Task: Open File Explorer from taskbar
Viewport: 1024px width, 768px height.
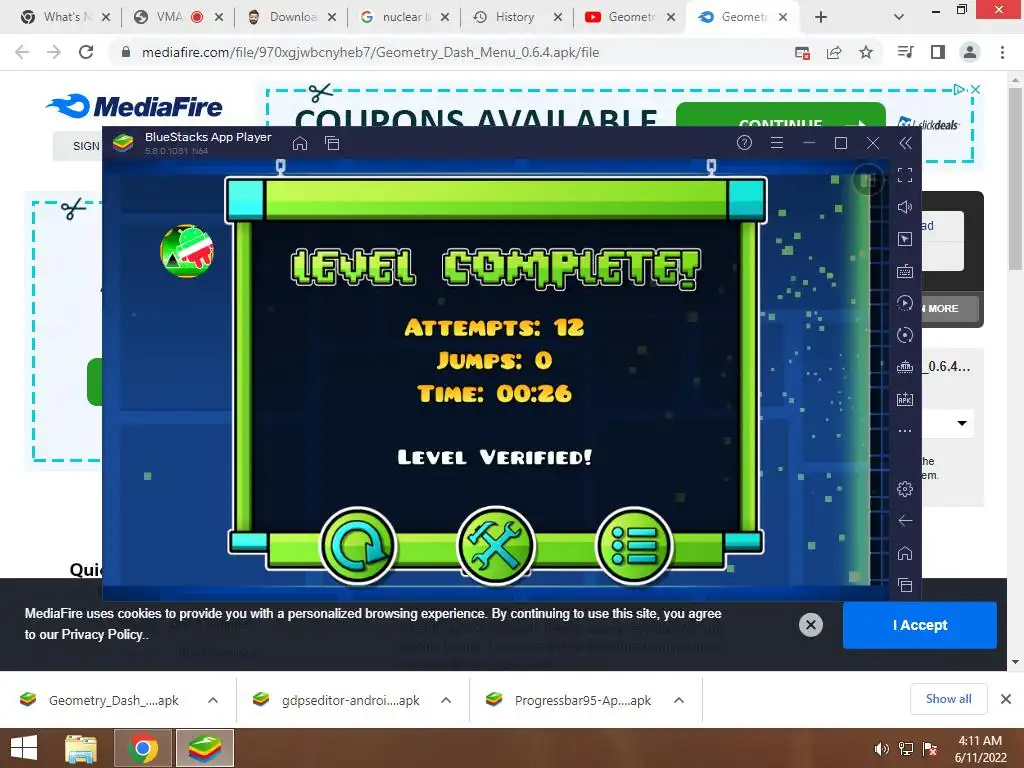Action: [81, 748]
